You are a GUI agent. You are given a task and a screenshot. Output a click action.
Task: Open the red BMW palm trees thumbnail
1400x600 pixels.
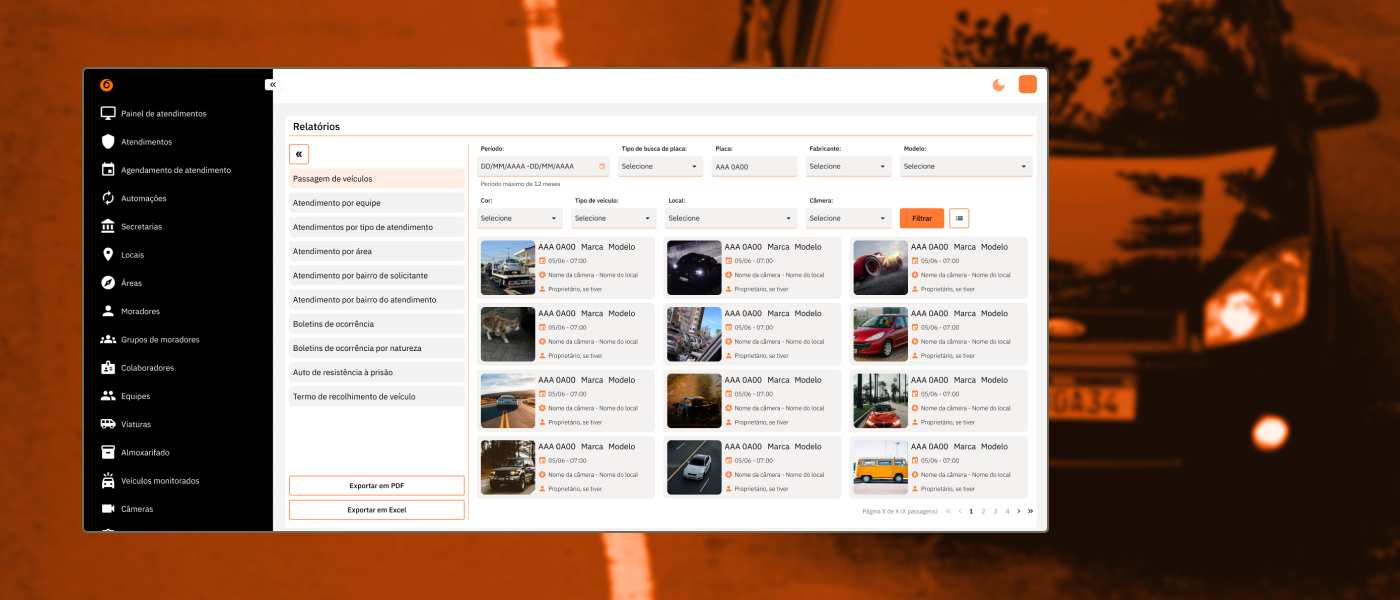point(881,401)
